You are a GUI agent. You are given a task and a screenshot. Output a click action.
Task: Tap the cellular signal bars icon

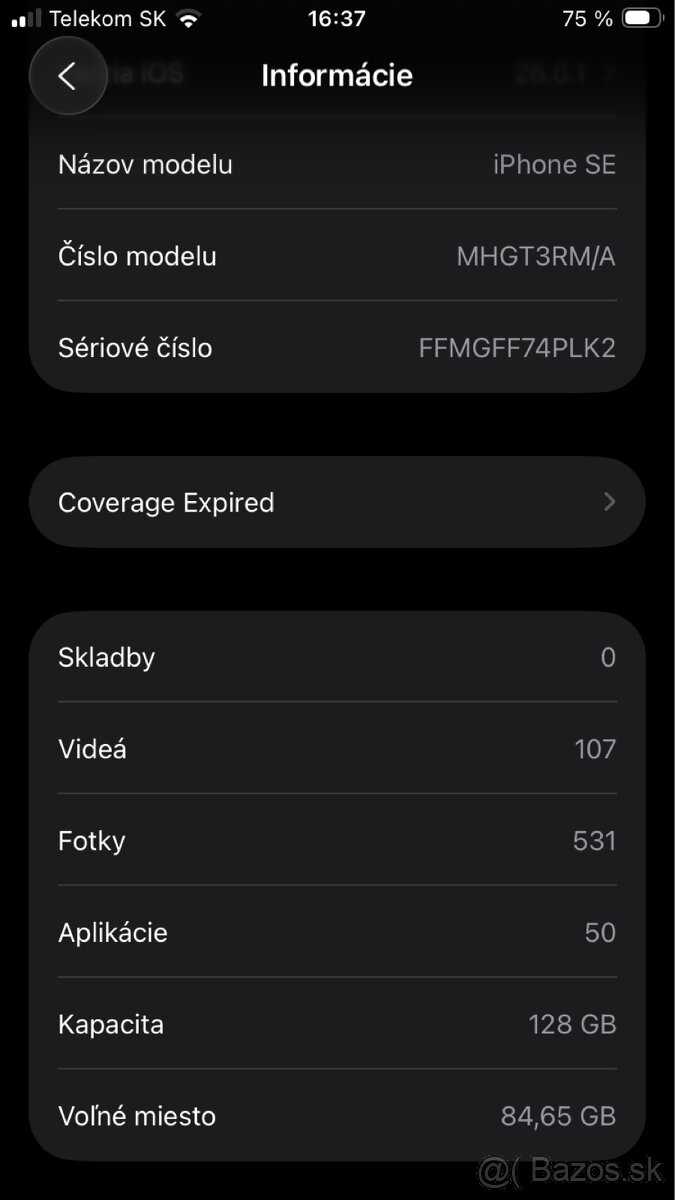27,18
